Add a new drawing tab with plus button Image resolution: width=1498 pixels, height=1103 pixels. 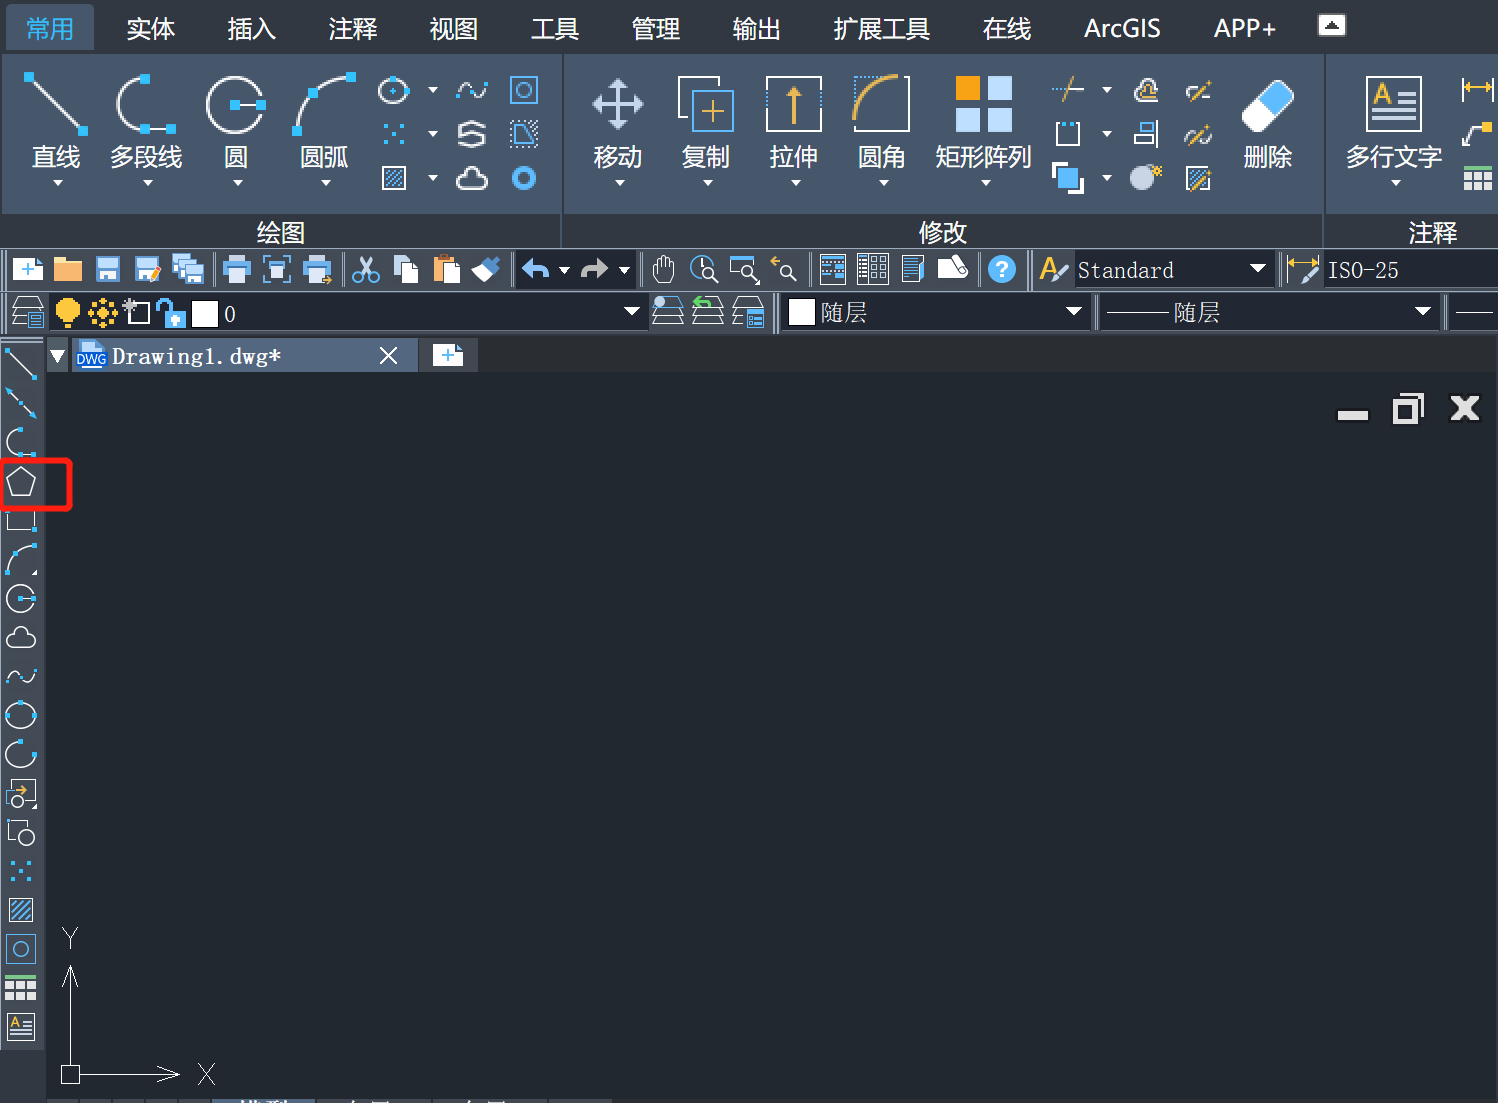448,355
